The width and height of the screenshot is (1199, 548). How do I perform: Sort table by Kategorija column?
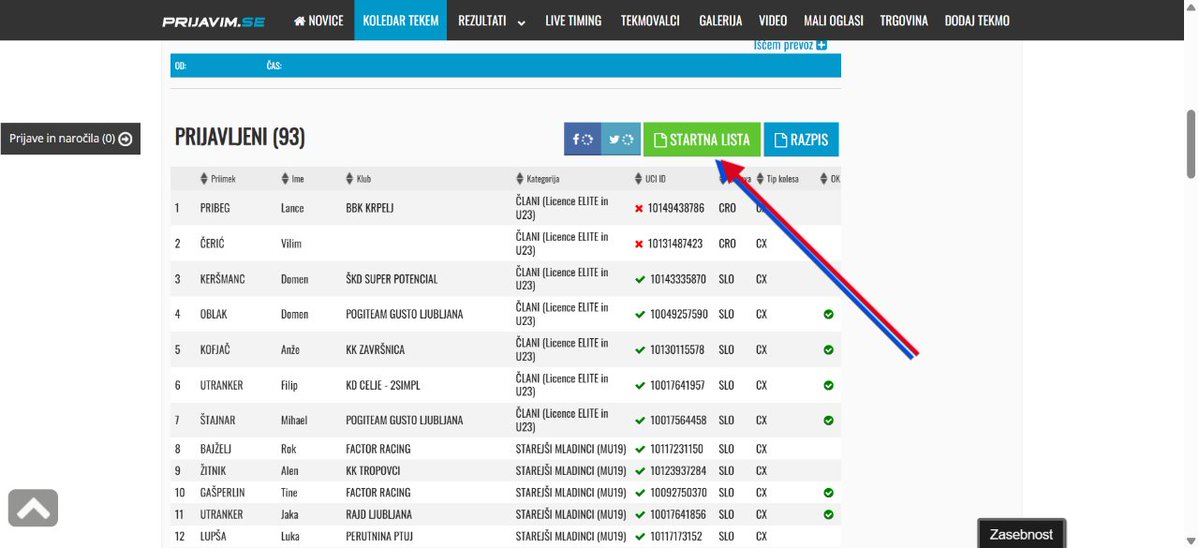(538, 179)
